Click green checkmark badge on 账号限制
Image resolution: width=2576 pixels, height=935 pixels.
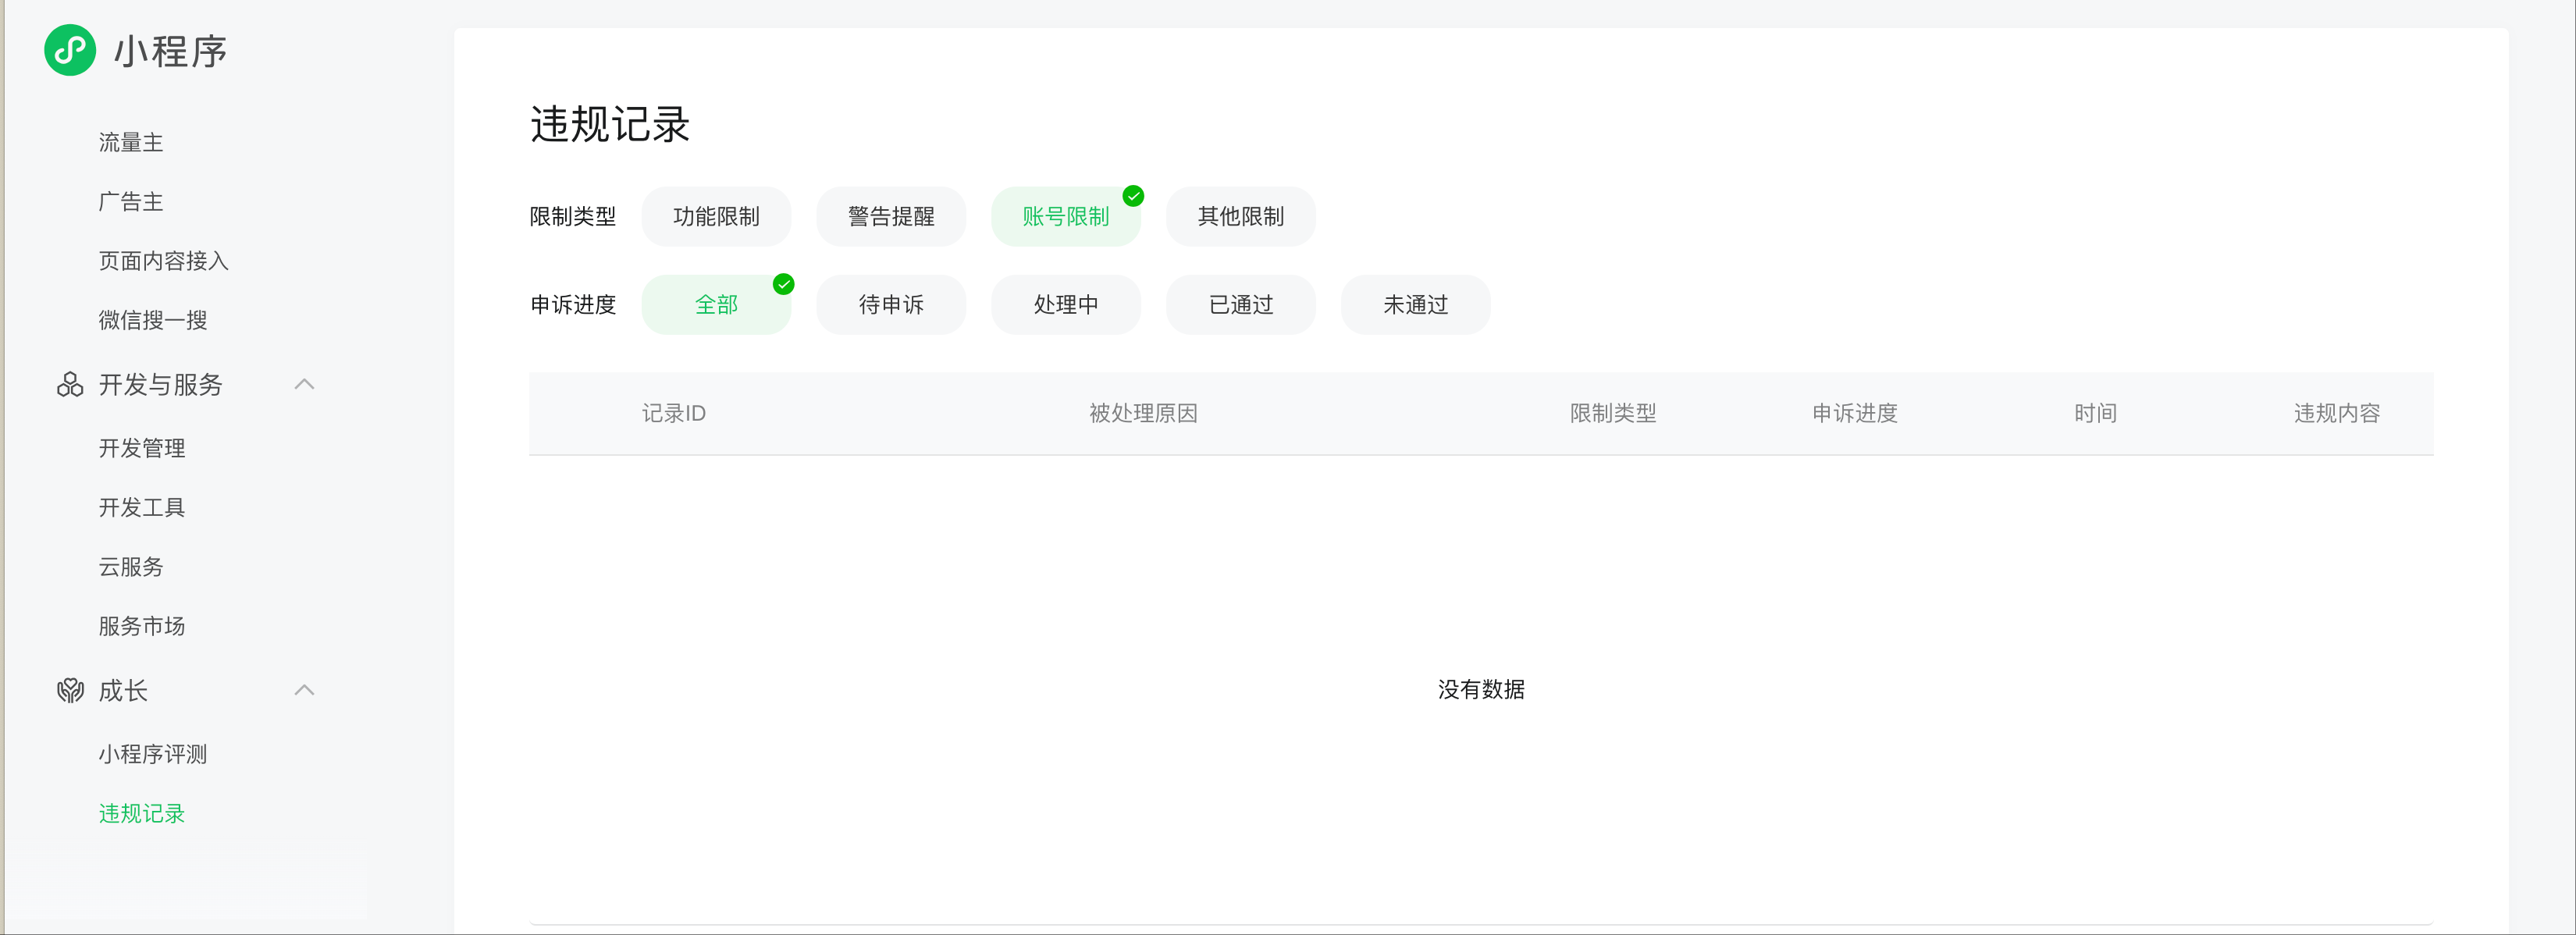[x=1133, y=196]
